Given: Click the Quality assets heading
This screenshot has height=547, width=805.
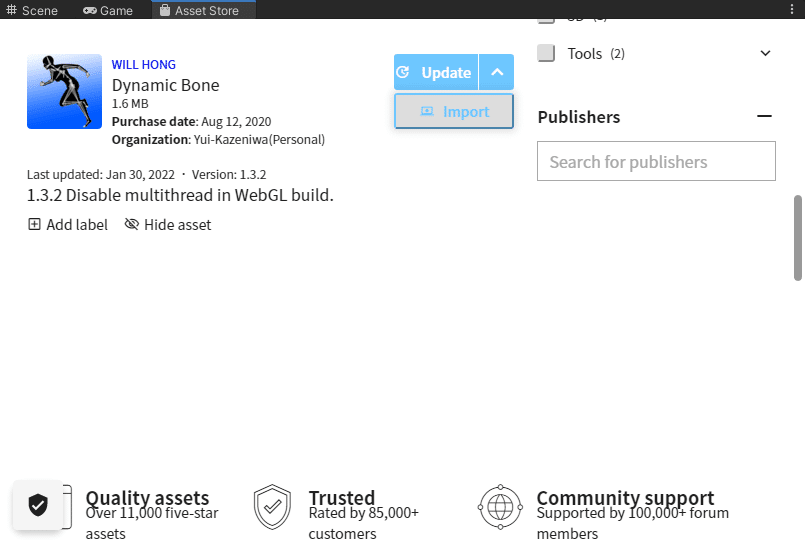Looking at the screenshot, I should tap(147, 497).
